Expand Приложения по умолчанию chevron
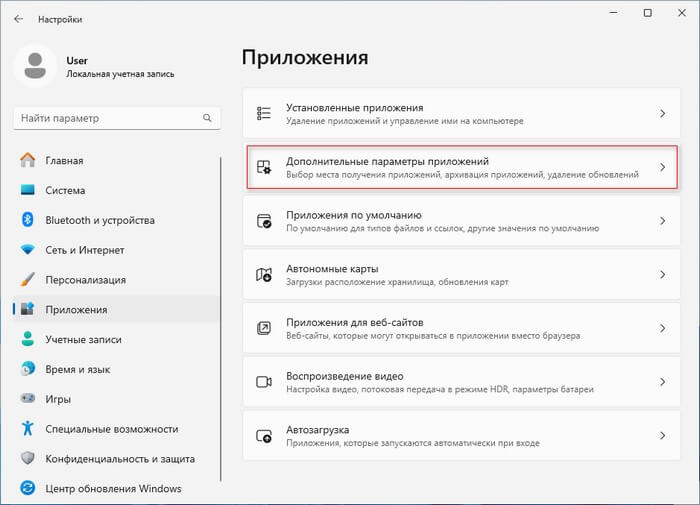This screenshot has width=700, height=505. click(x=662, y=221)
